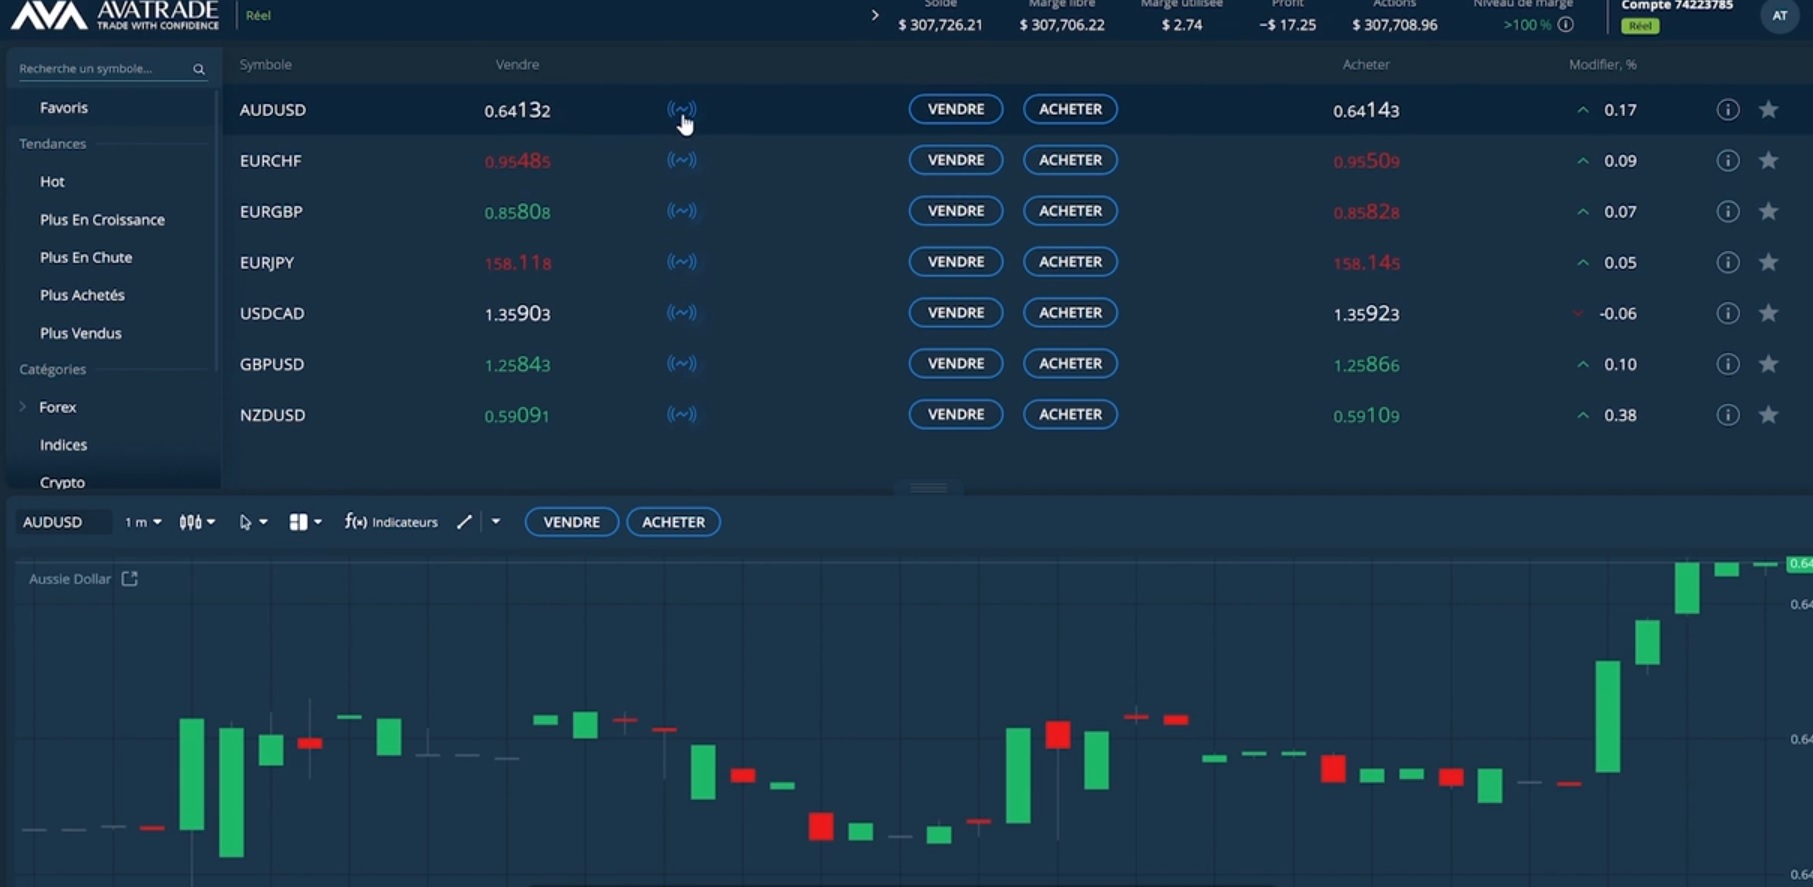This screenshot has width=1813, height=887.
Task: Select Plus Vendus
Action: 80,333
